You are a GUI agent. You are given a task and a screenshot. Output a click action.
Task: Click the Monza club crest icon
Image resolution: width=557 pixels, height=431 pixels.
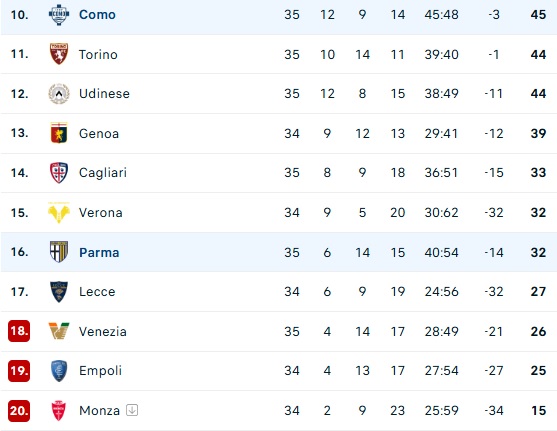coord(59,410)
